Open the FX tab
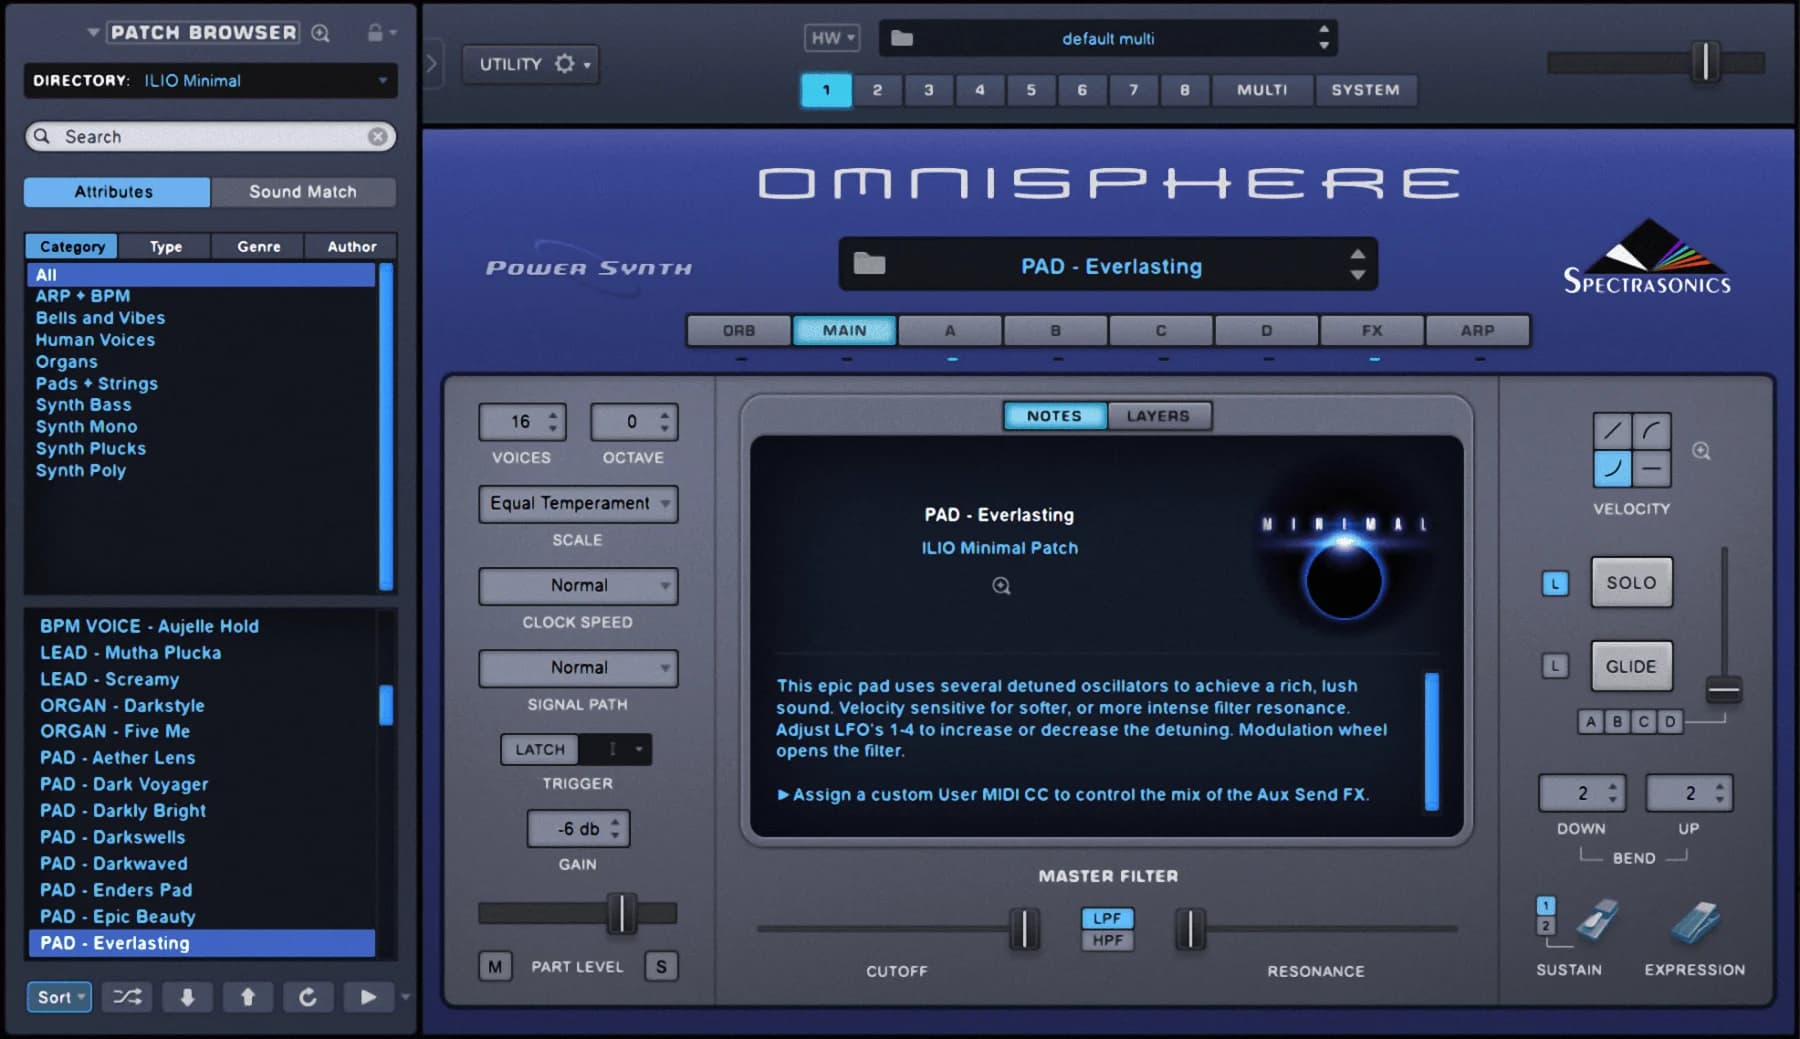Image resolution: width=1800 pixels, height=1039 pixels. pyautogui.click(x=1371, y=330)
